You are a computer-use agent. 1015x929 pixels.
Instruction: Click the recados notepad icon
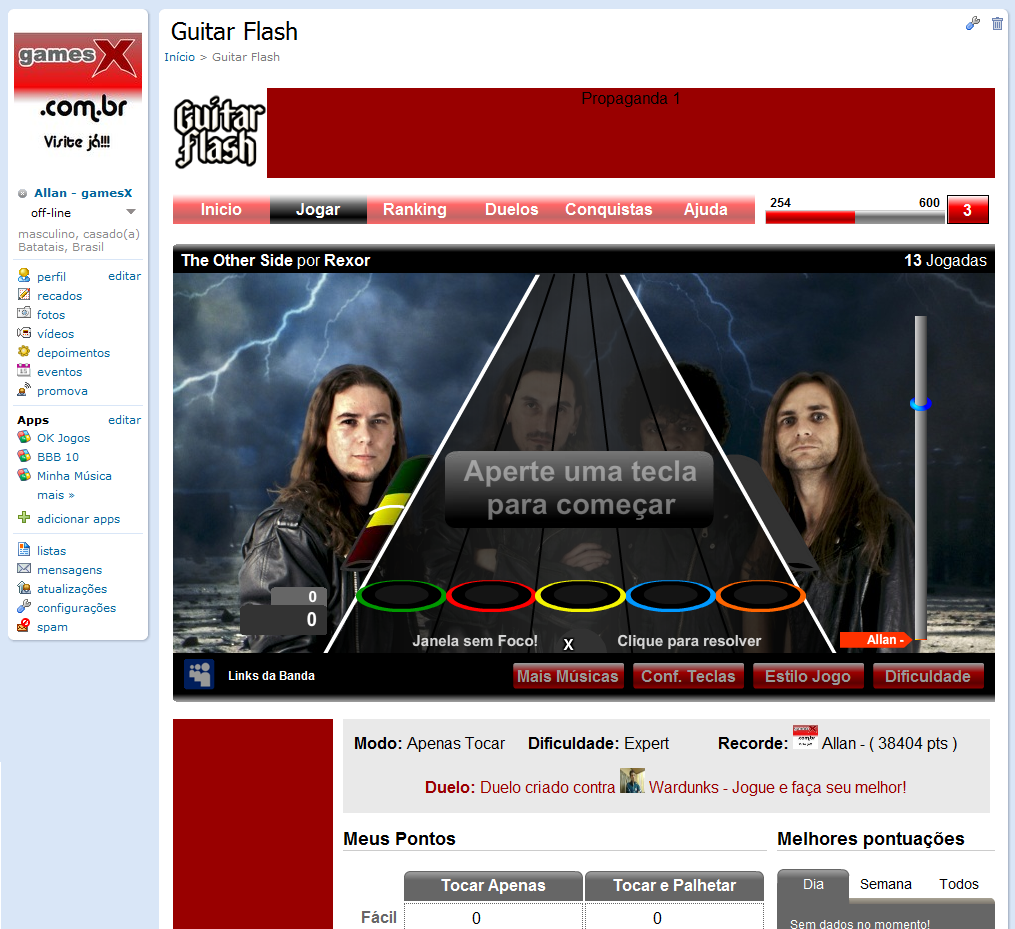(x=24, y=295)
